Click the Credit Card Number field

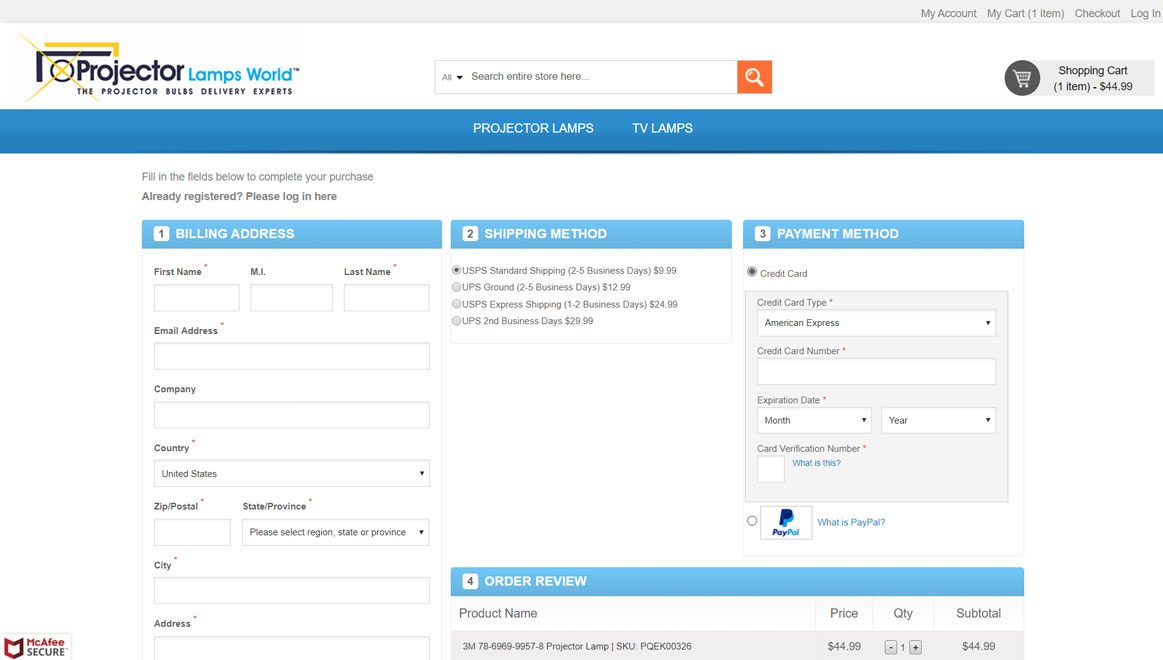(875, 371)
